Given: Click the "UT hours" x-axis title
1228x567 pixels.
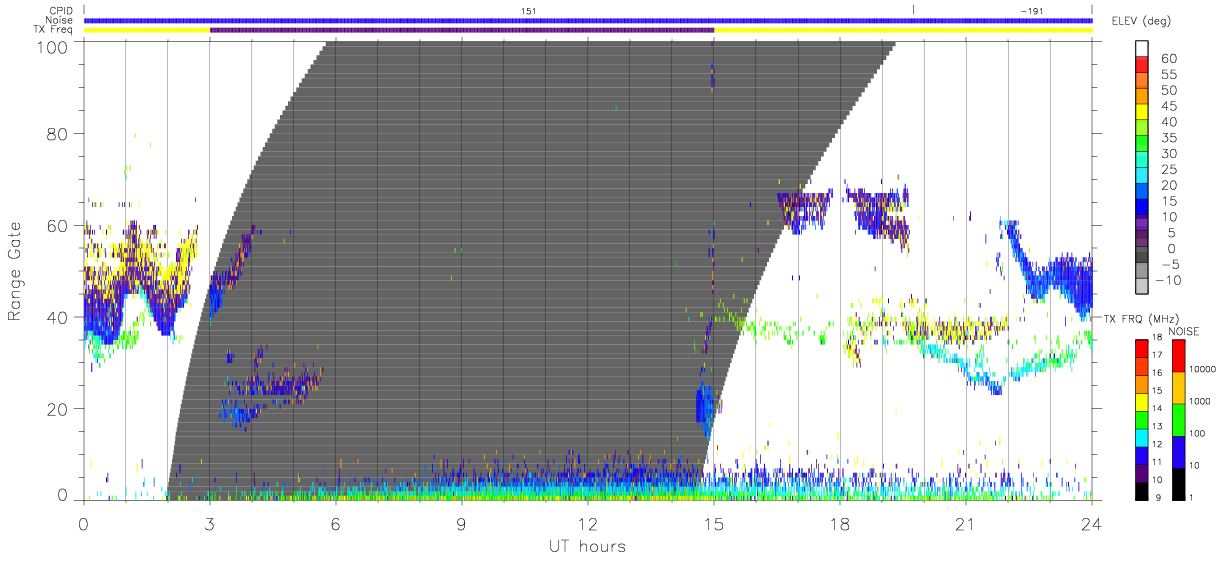Looking at the screenshot, I should (x=586, y=546).
